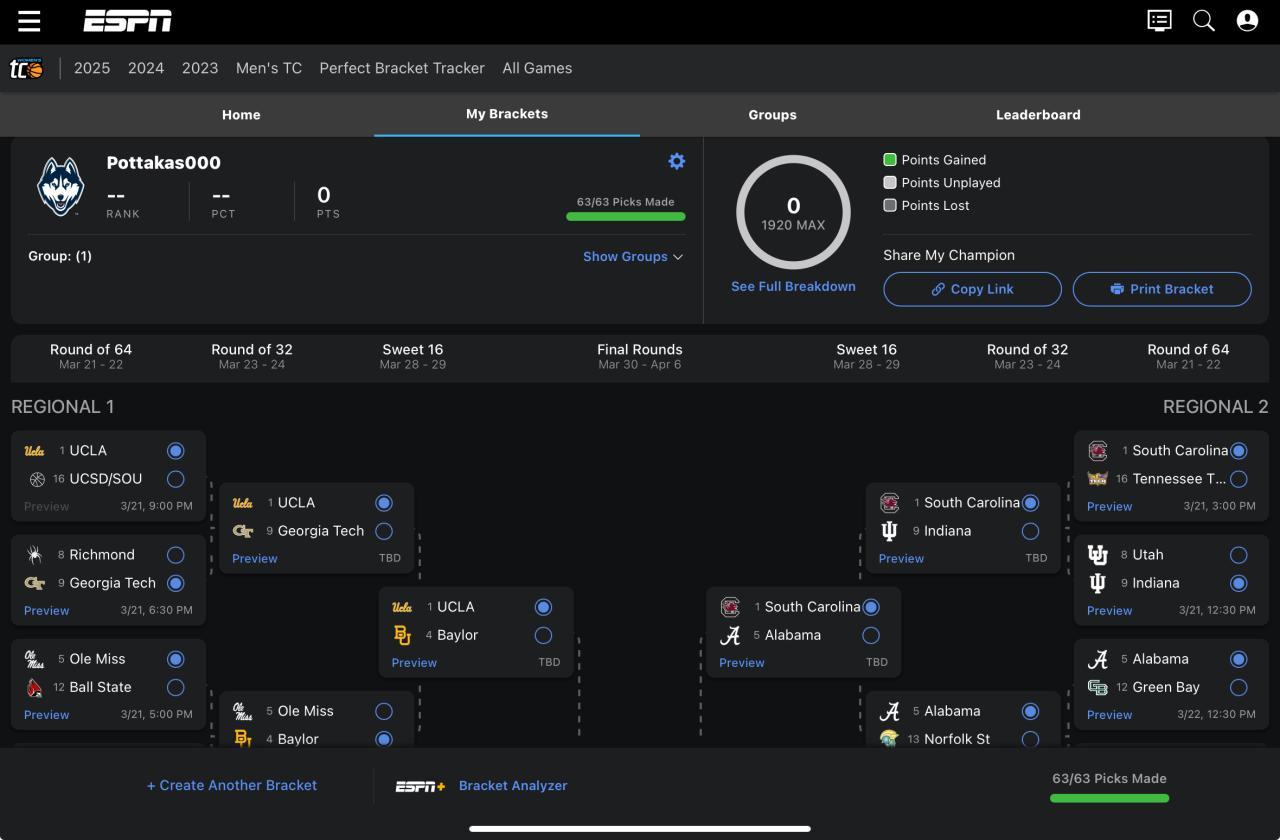Image resolution: width=1280 pixels, height=840 pixels.
Task: Click the ESPN logo
Action: coord(127,21)
